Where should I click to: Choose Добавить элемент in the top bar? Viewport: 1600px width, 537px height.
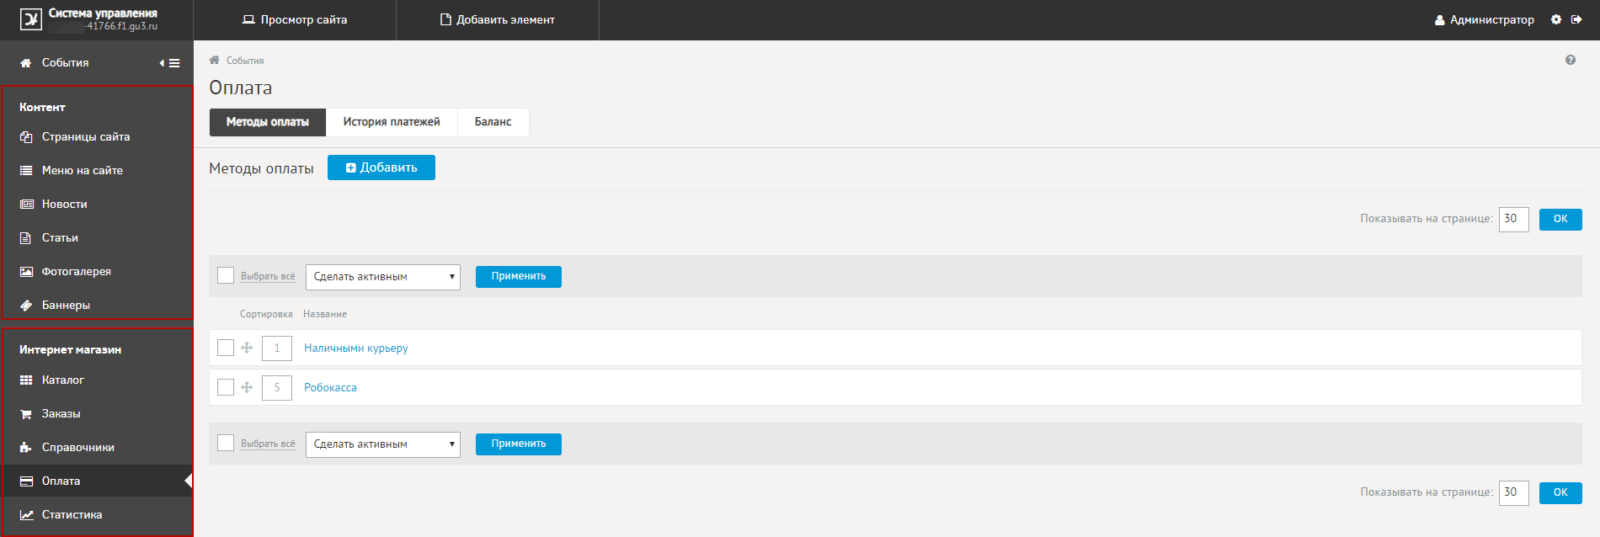click(x=498, y=20)
